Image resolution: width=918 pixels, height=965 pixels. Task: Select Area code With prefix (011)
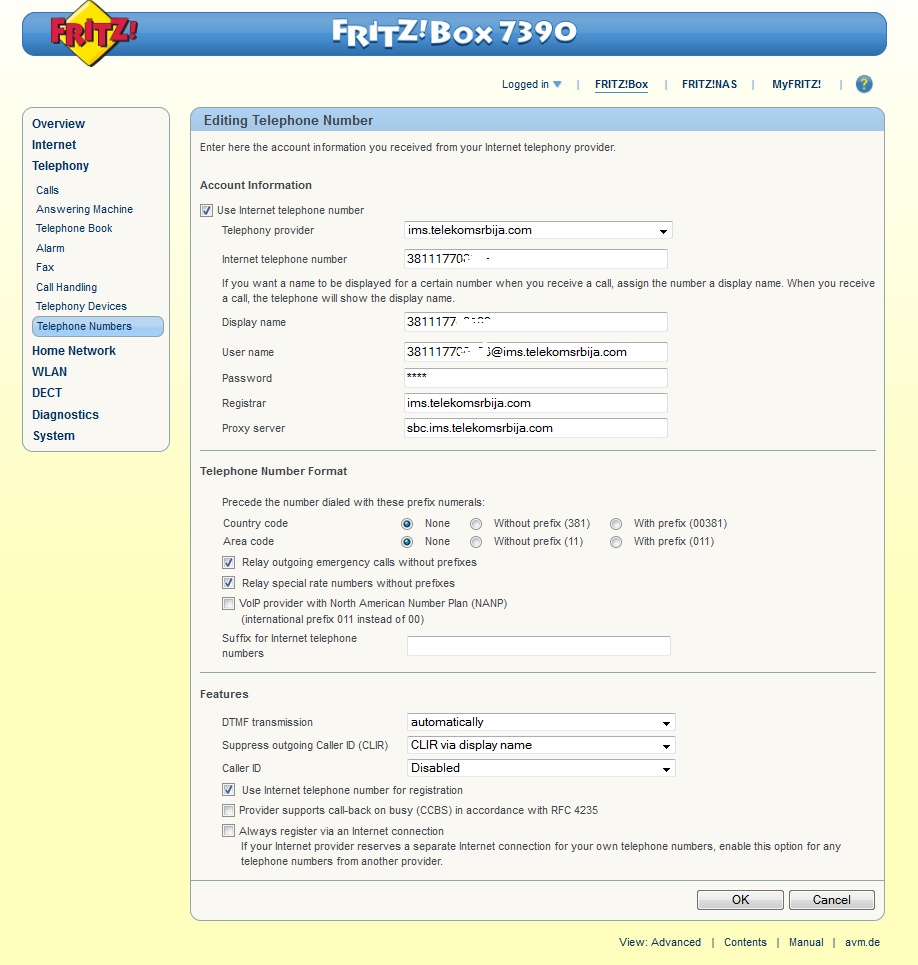click(x=616, y=542)
